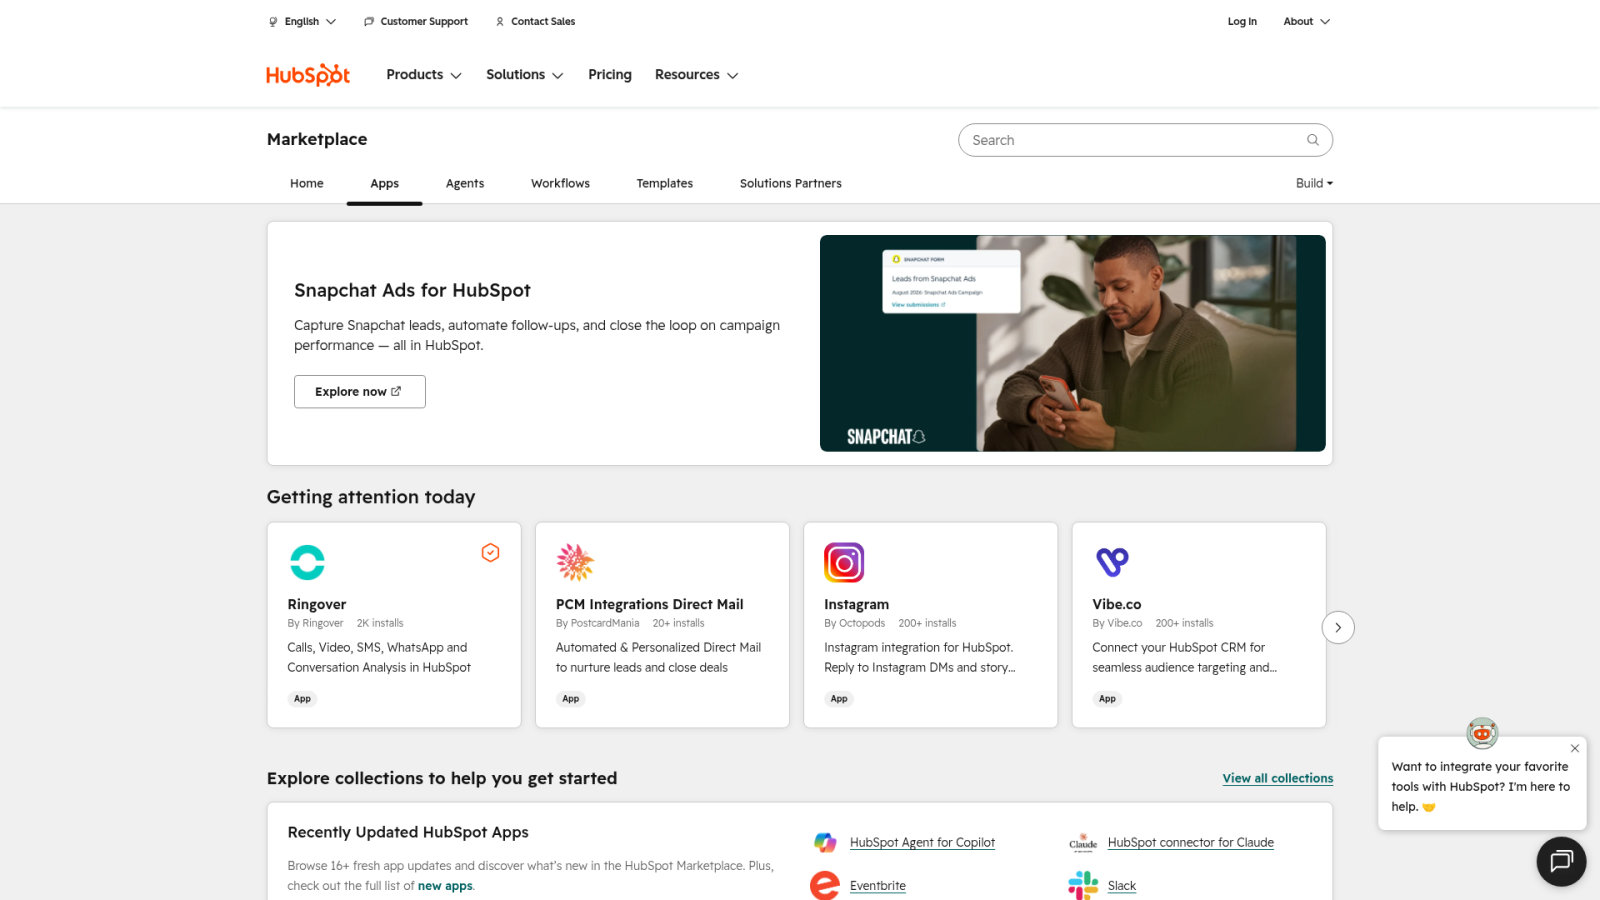Expand the Products menu

pos(424,75)
